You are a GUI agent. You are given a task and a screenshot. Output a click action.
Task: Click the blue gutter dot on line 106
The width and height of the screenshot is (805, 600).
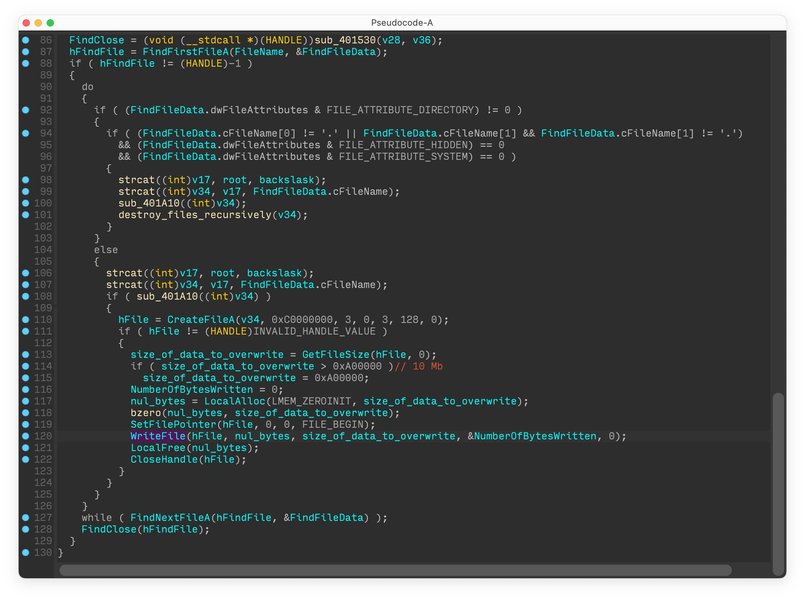pos(25,273)
